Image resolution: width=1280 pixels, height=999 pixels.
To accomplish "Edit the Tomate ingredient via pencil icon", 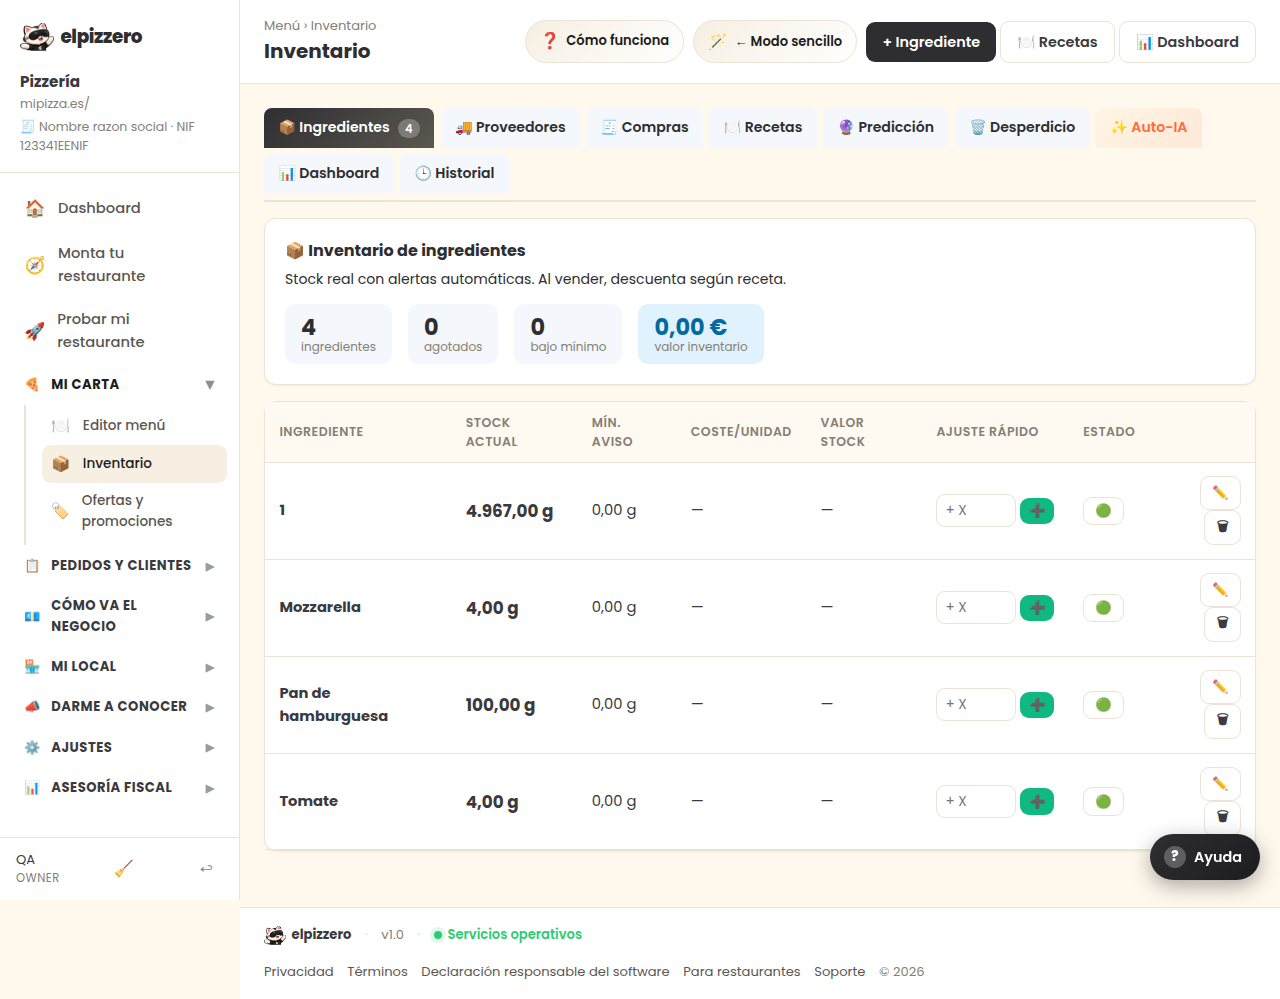I will [1220, 784].
